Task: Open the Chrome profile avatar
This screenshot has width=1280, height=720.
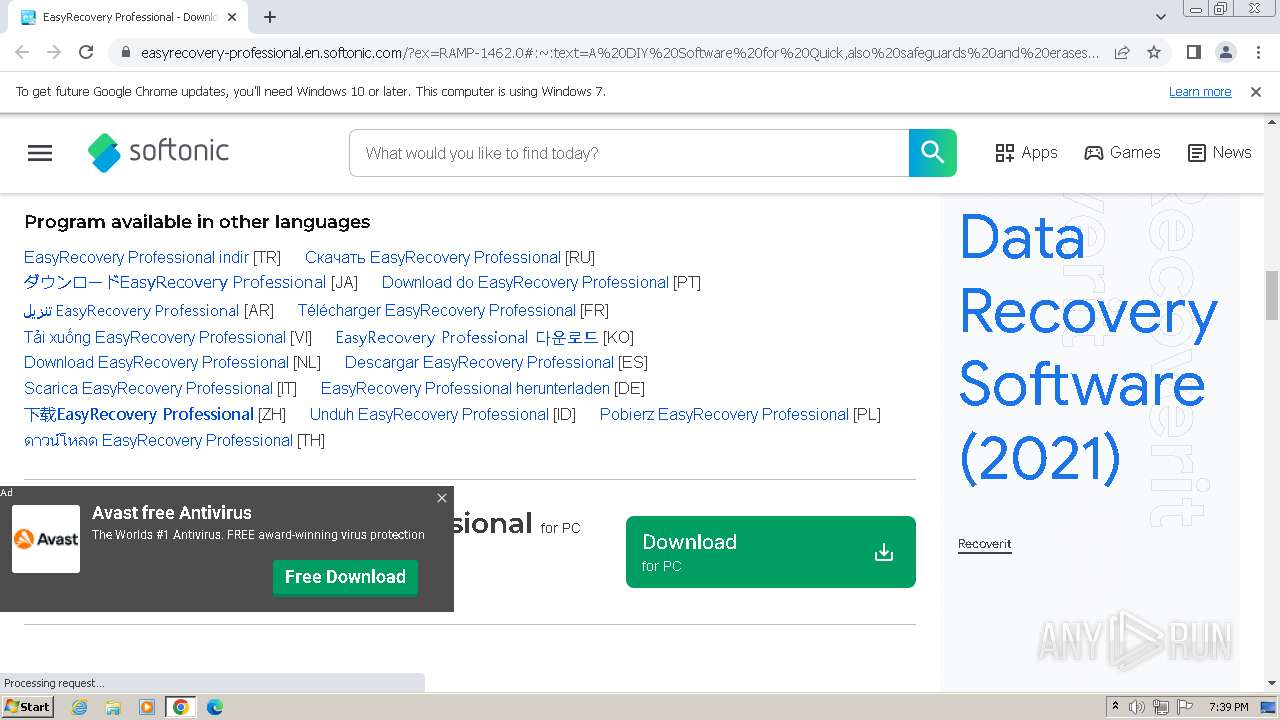Action: tap(1225, 52)
